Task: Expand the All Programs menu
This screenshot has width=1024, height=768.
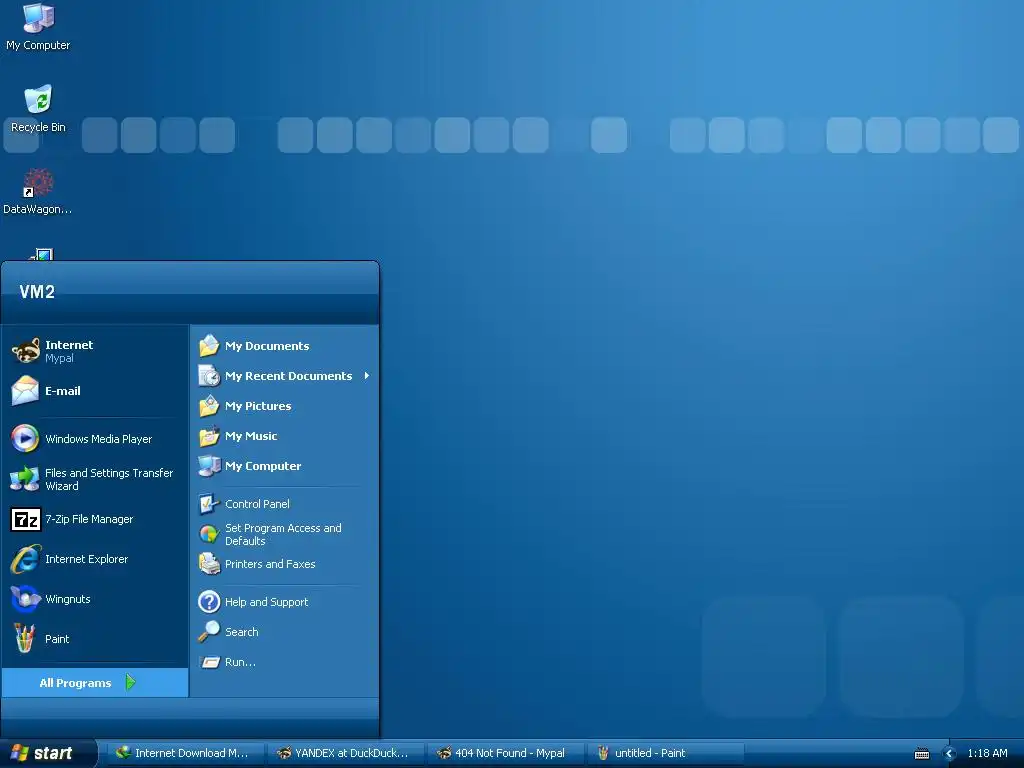Action: pos(95,682)
